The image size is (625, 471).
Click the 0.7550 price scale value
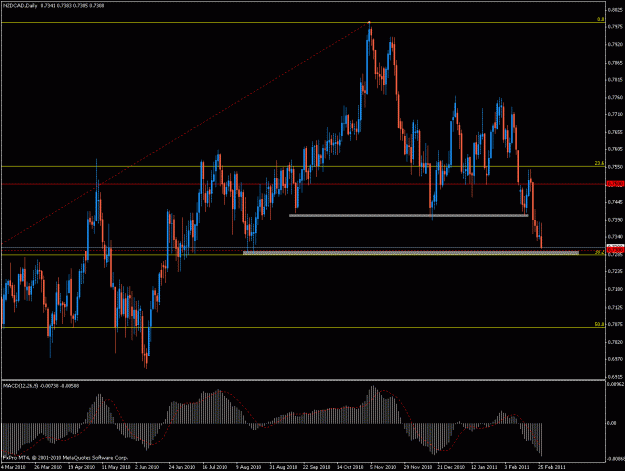615,167
